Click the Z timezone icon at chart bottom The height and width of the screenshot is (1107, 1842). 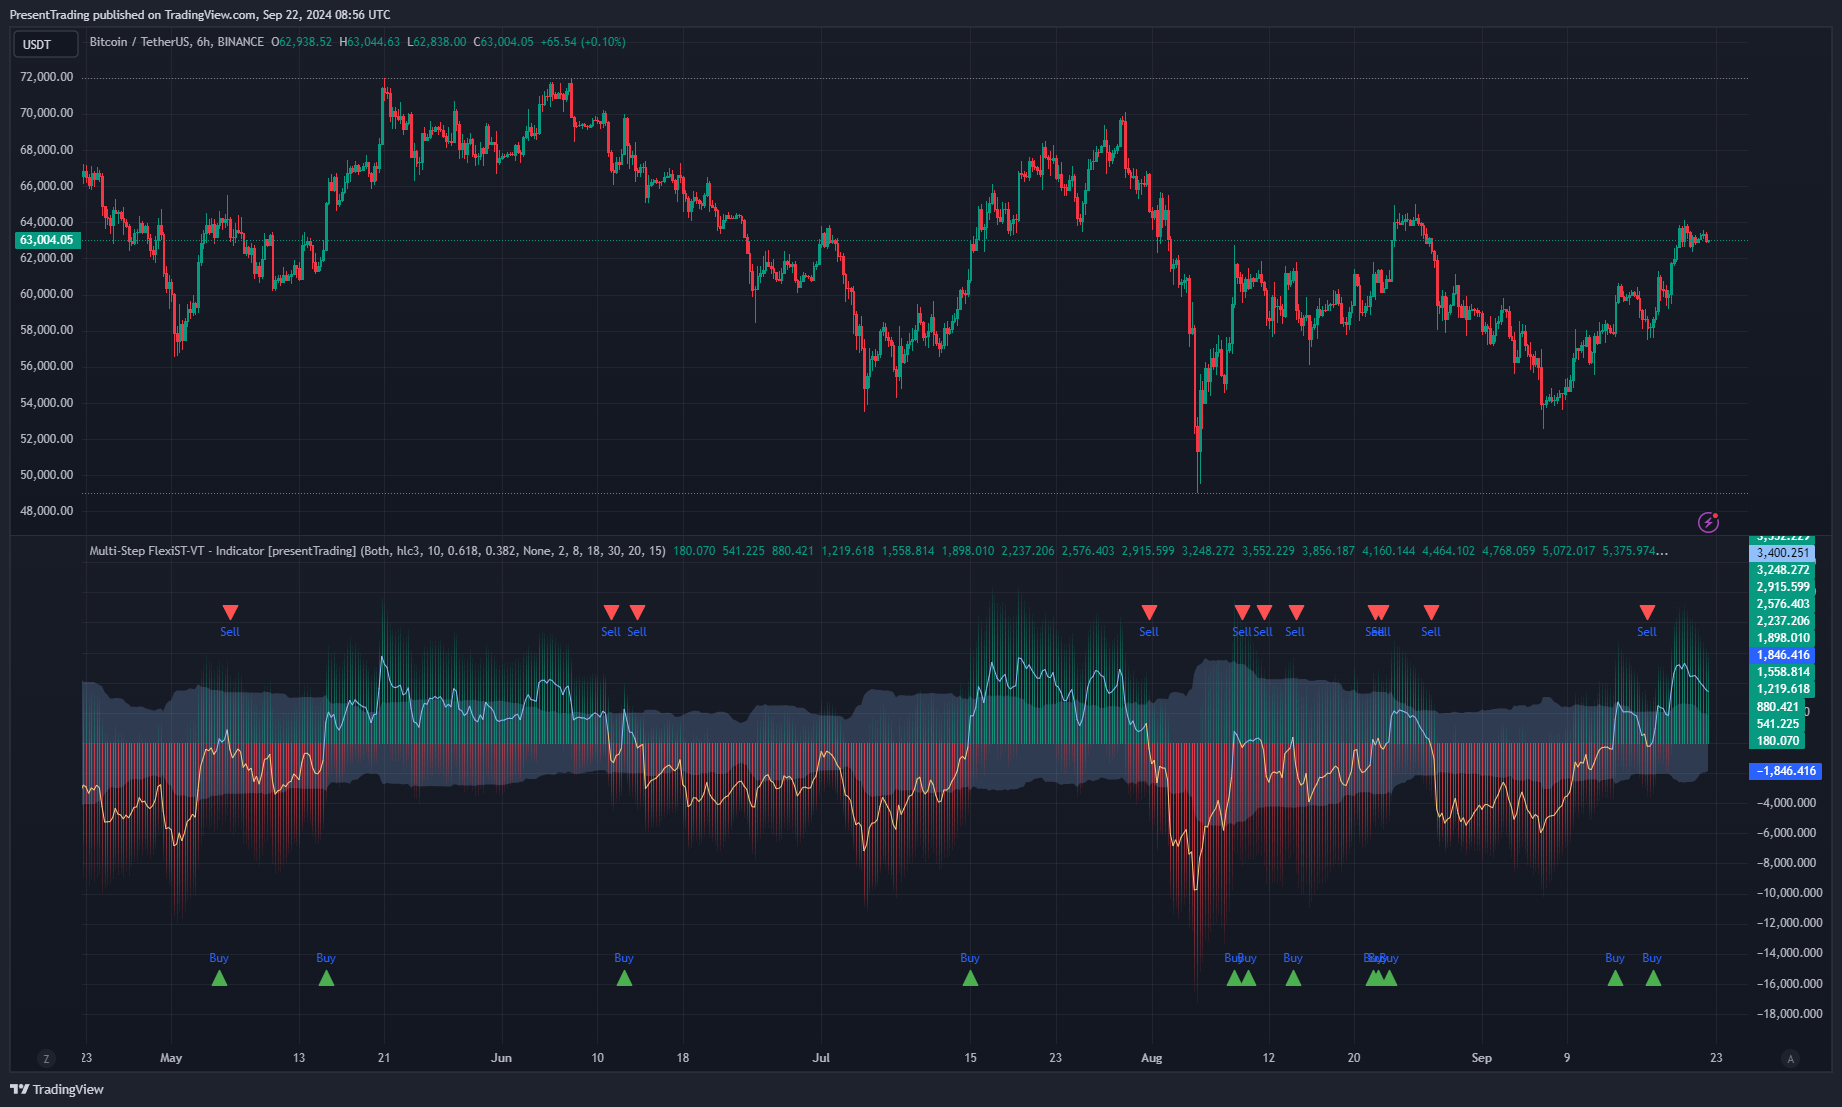pyautogui.click(x=45, y=1058)
